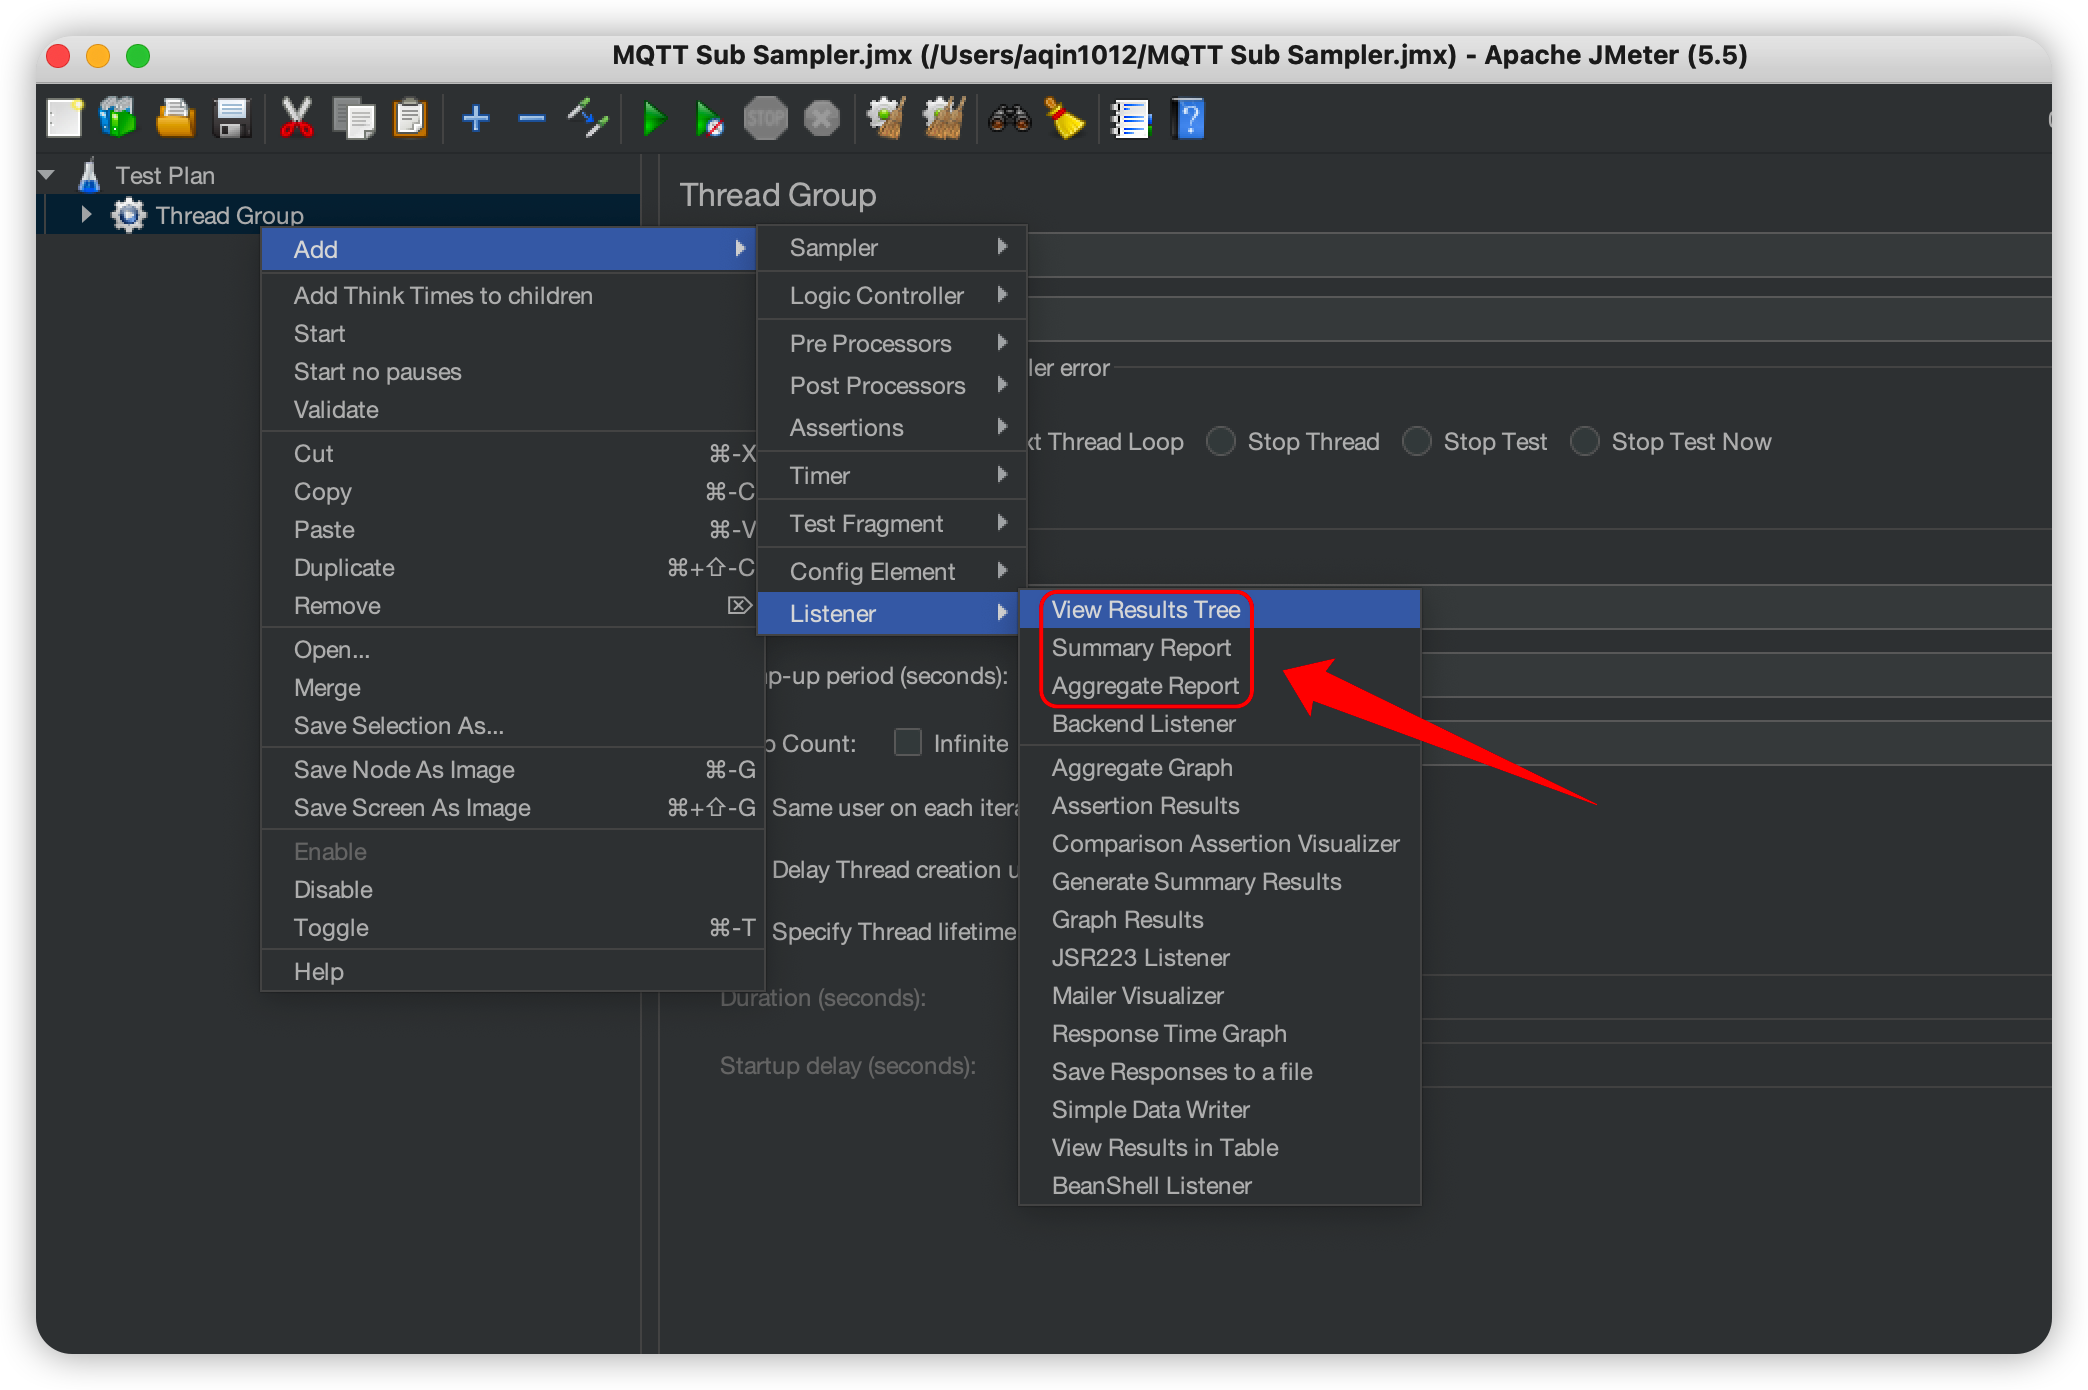Select Aggregate Report from Listener menu
The image size is (2088, 1390).
coord(1144,686)
